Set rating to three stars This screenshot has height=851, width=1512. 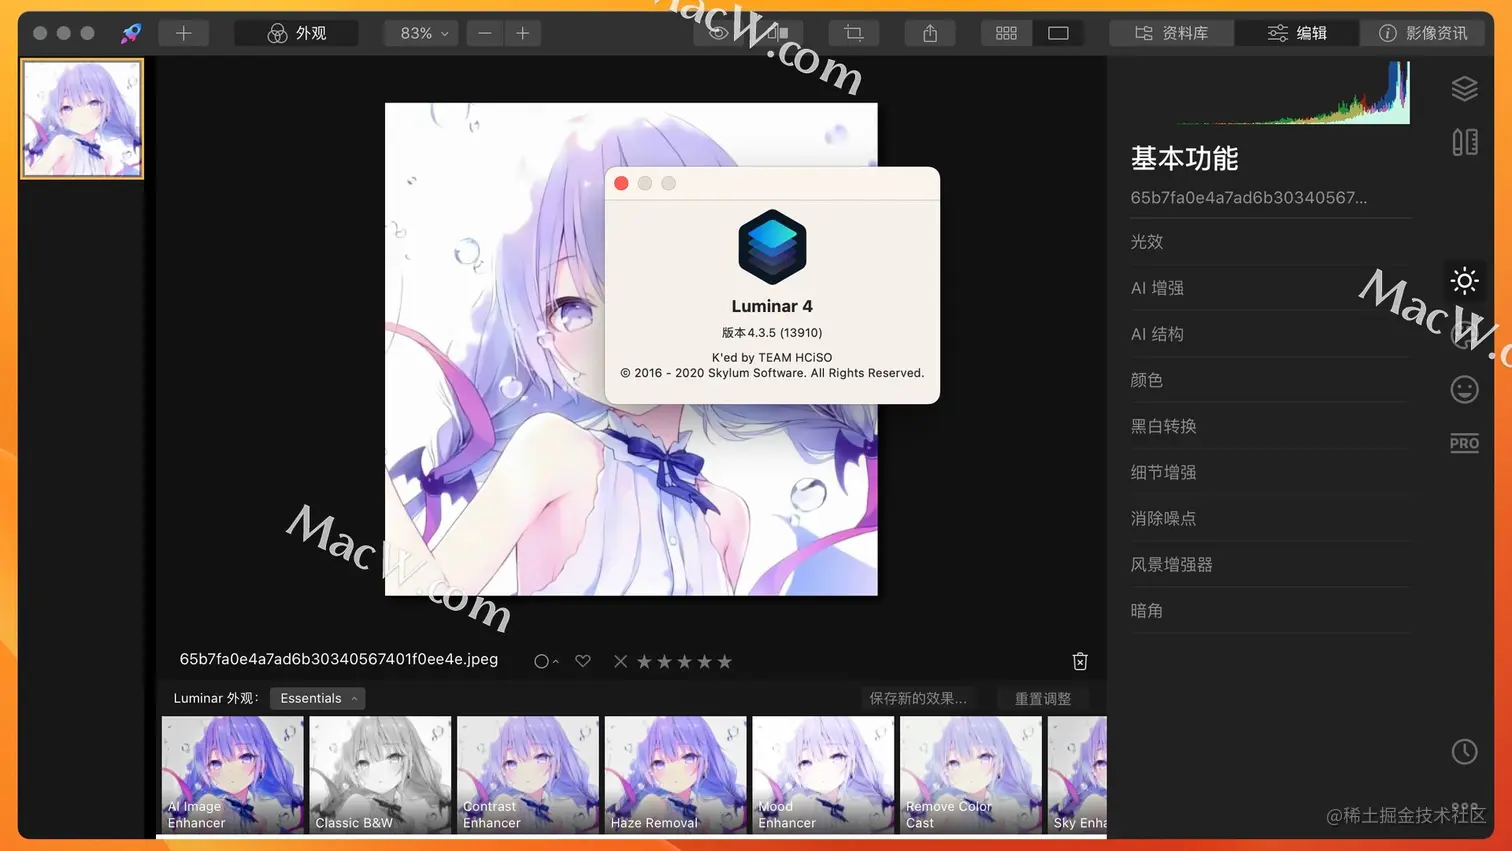[684, 661]
